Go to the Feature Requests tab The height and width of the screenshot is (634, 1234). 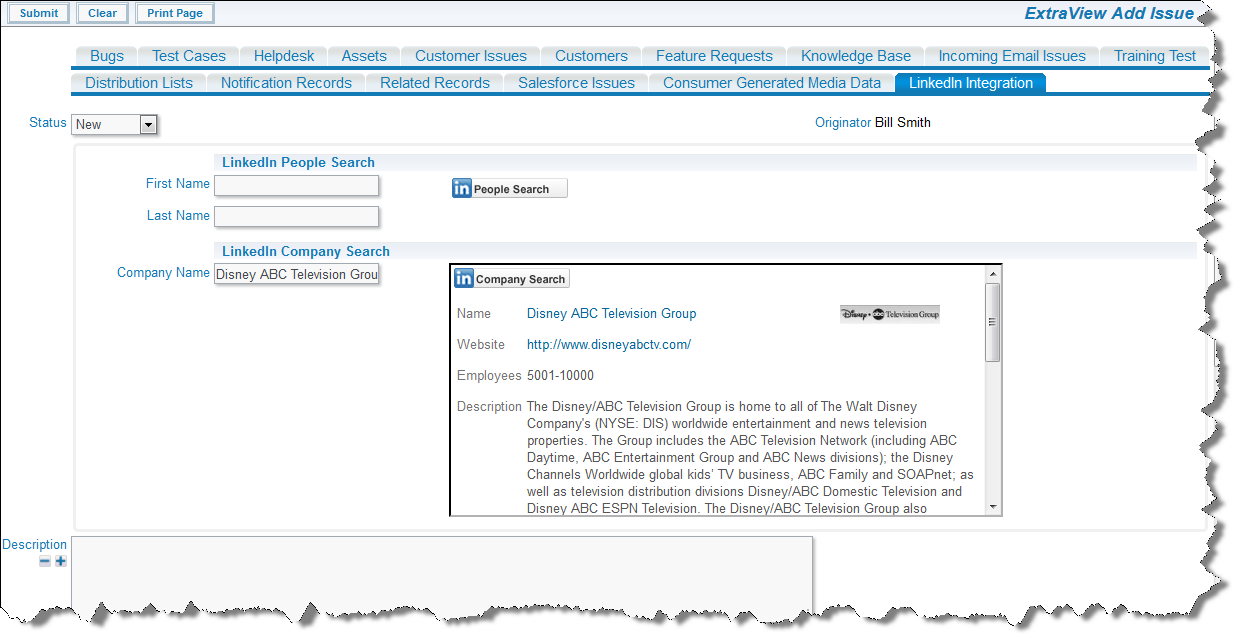tap(714, 56)
